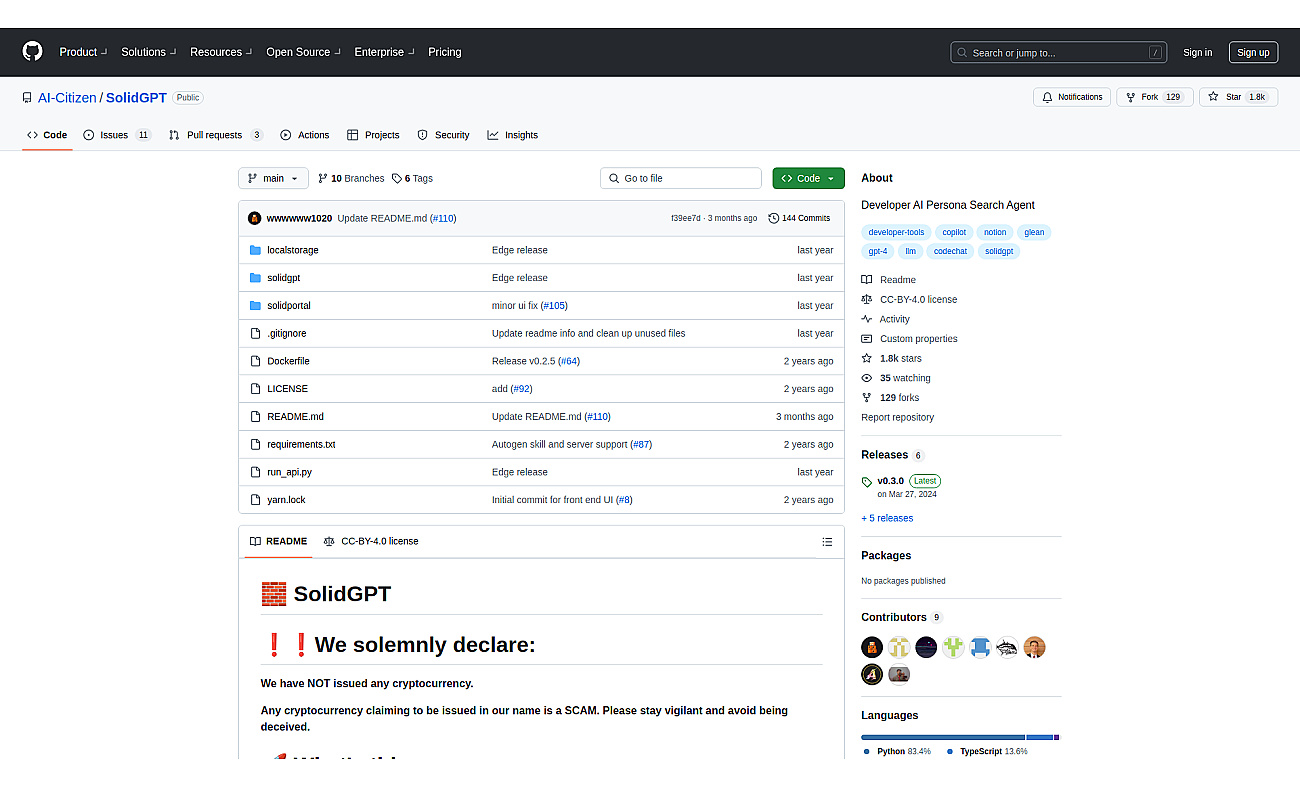Viewport: 1300px width, 788px height.
Task: Switch to the Projects tab
Action: pyautogui.click(x=373, y=135)
